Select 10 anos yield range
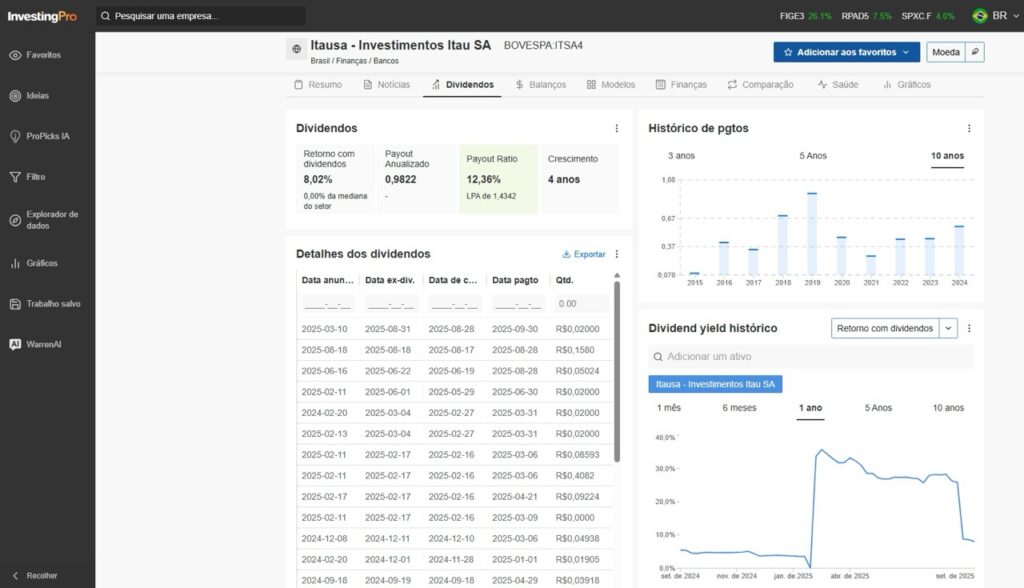 (x=948, y=408)
